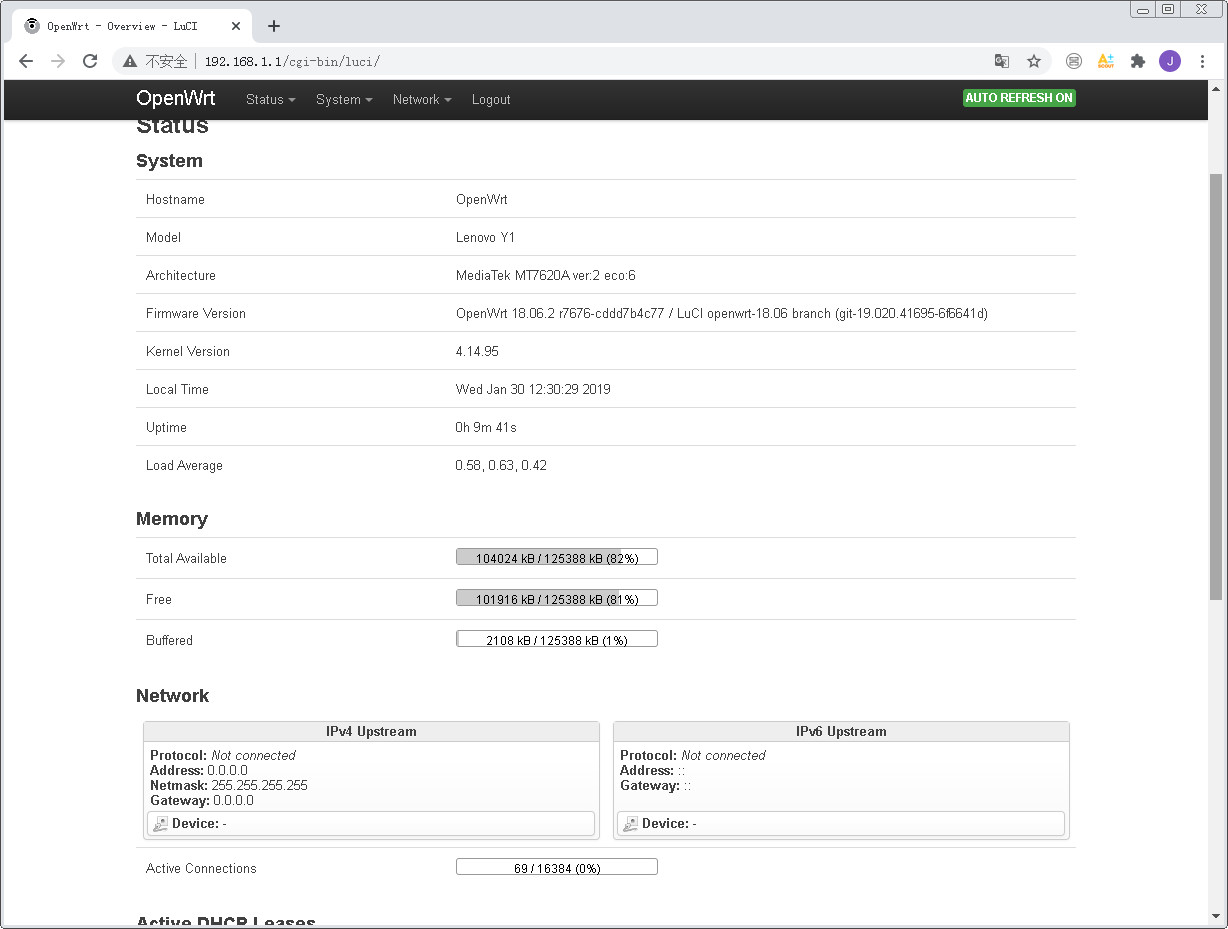Click the IPv4 Gateway 0.0.0.0 line
The height and width of the screenshot is (929, 1228).
[x=202, y=800]
